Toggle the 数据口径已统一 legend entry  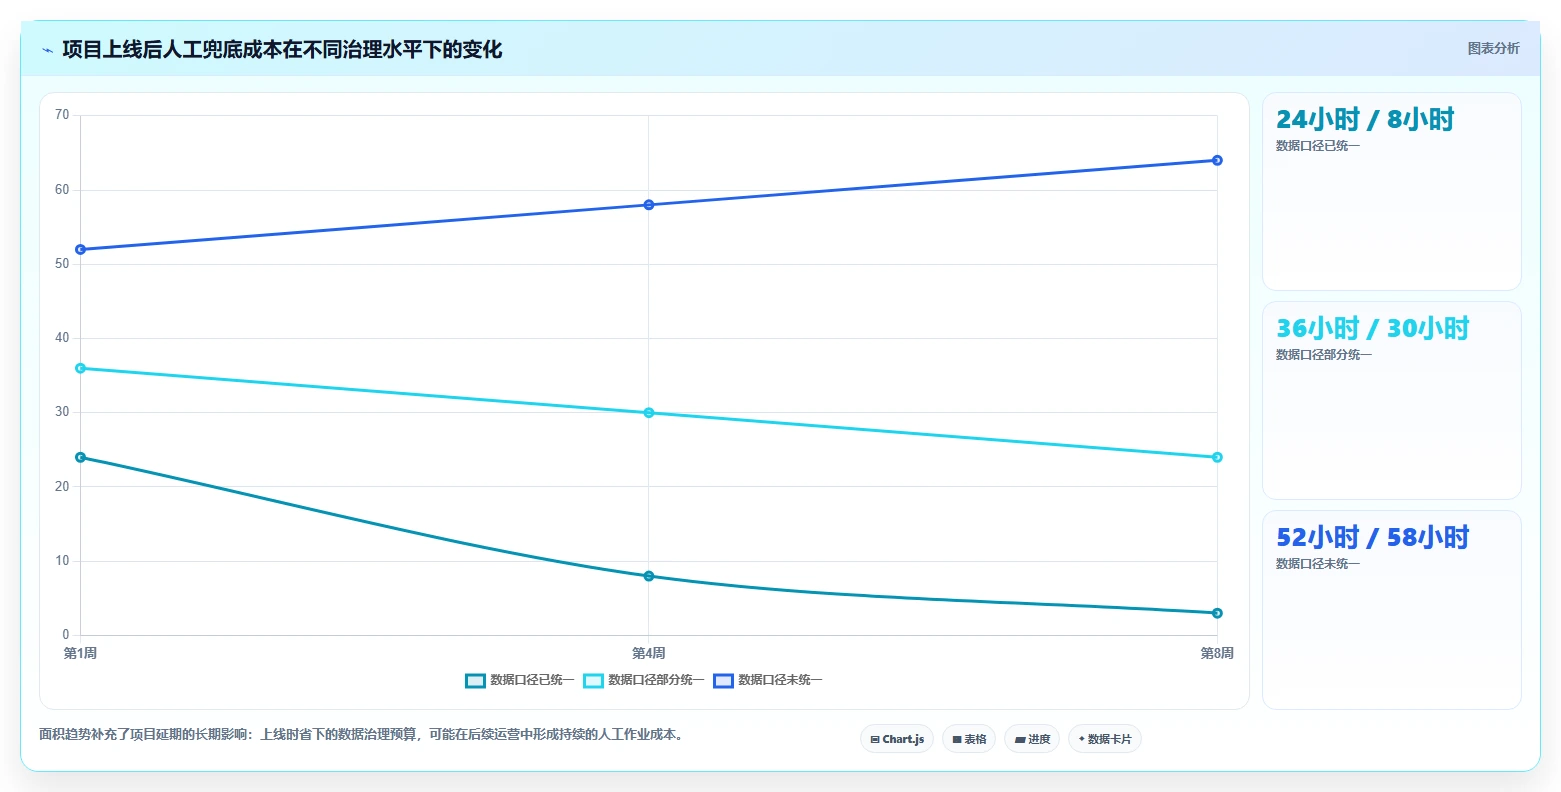519,680
